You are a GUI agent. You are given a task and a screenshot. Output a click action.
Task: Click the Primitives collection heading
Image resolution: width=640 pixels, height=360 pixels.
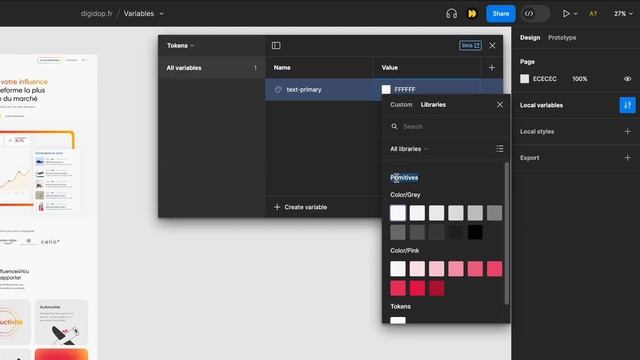coord(404,178)
